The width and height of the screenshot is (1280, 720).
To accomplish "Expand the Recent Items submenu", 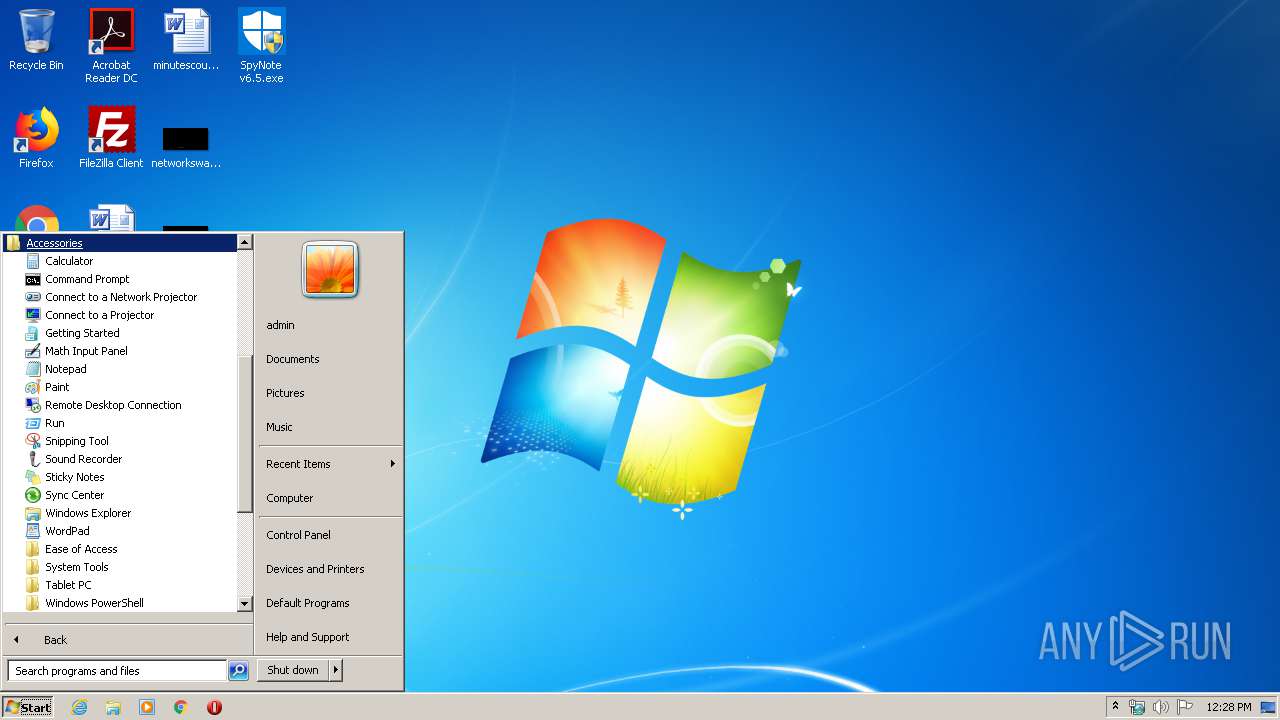I will [x=330, y=464].
